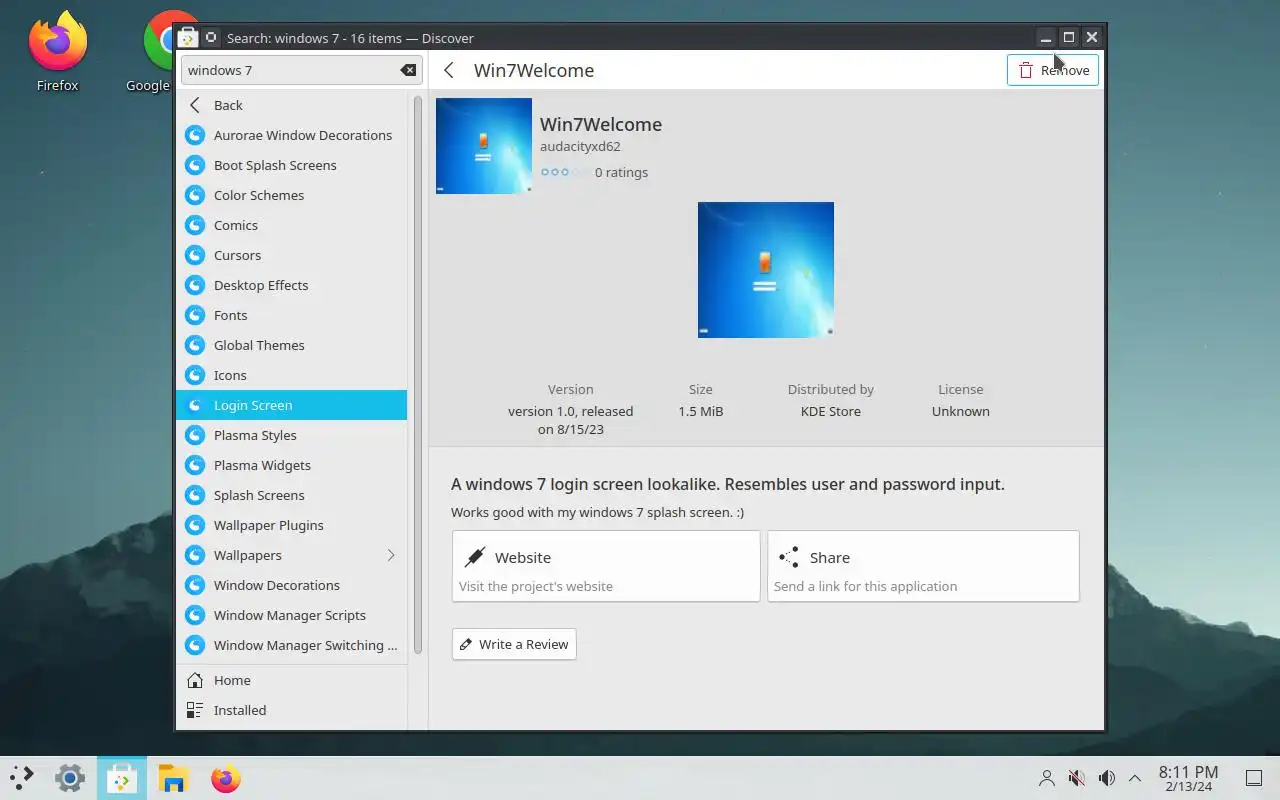Open System Settings from the taskbar
This screenshot has width=1280, height=800.
[70, 778]
